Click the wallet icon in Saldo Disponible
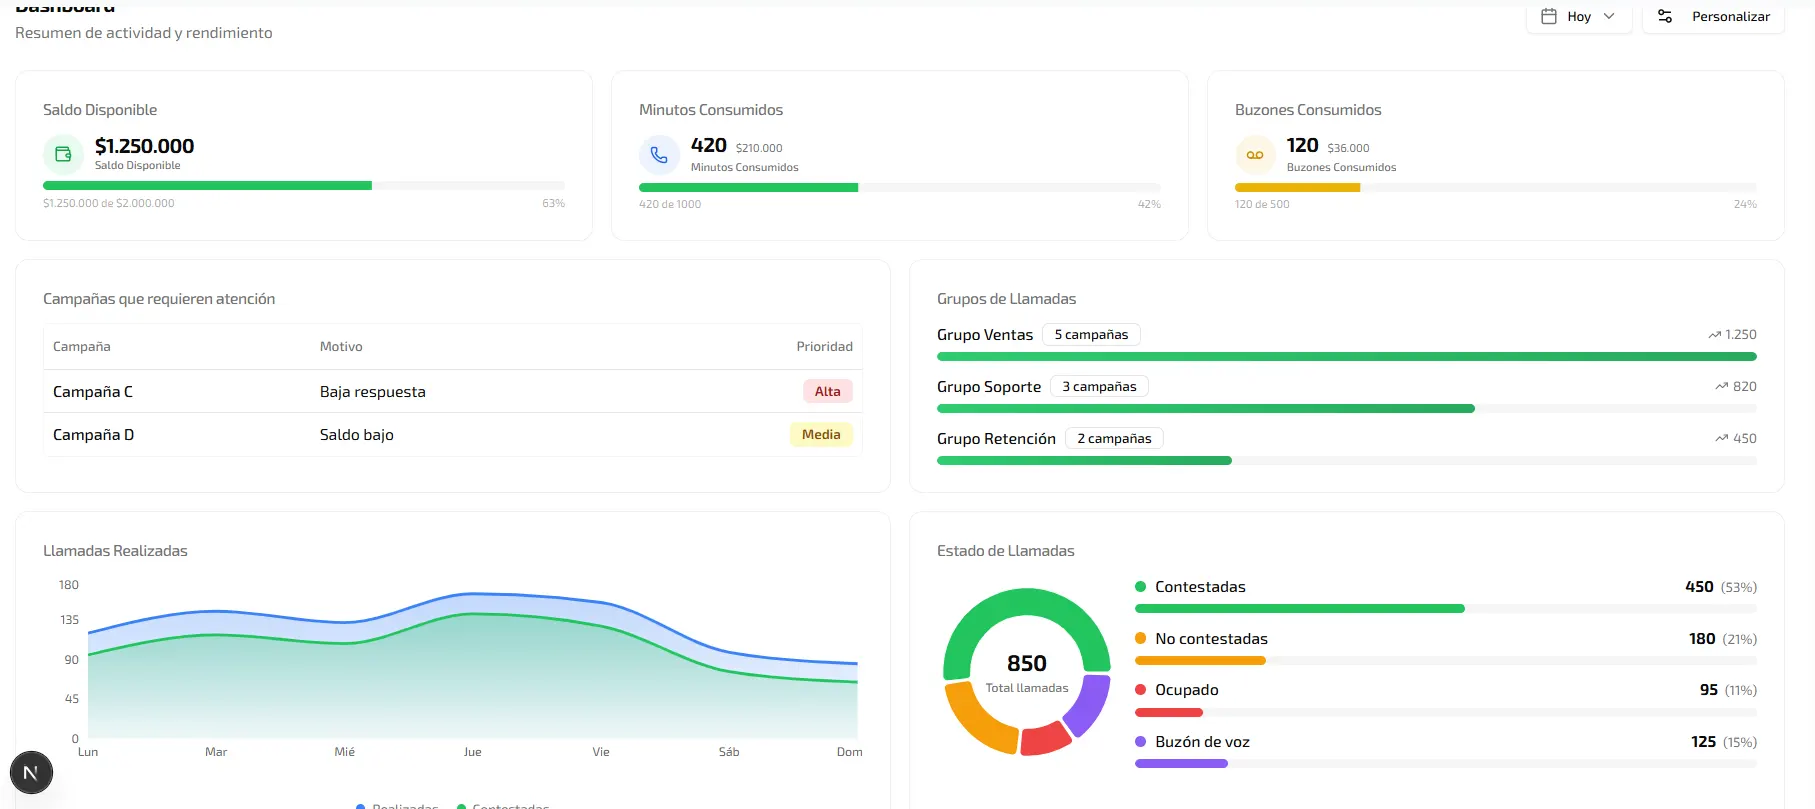This screenshot has height=809, width=1815. coord(63,154)
